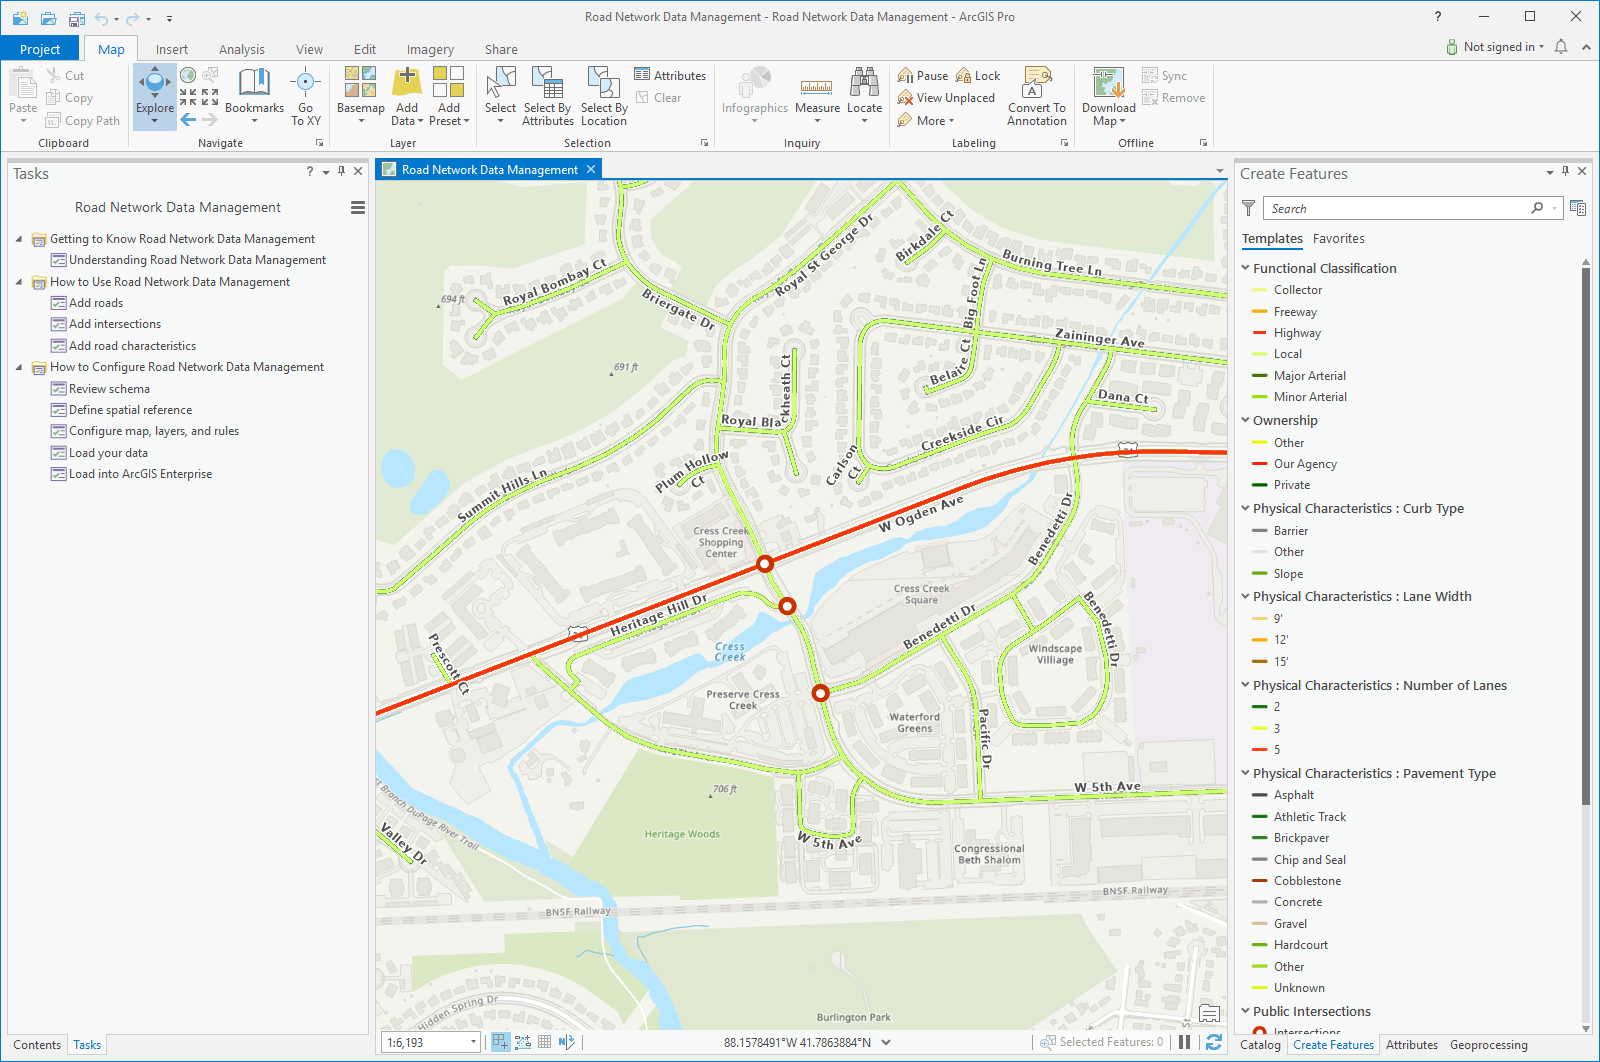Click the Select By Attributes tool
Viewport: 1600px width, 1062px height.
[547, 96]
